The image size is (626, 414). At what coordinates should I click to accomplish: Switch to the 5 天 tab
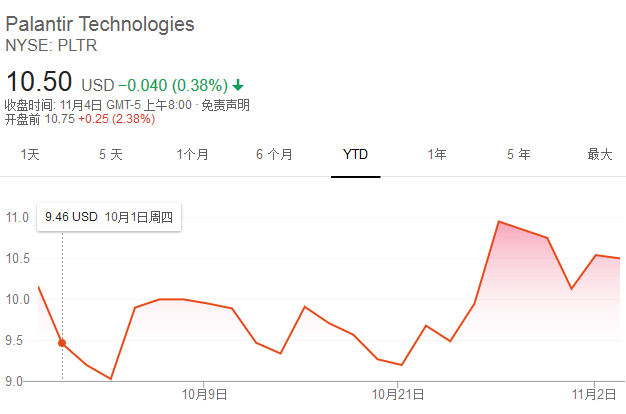pos(110,154)
